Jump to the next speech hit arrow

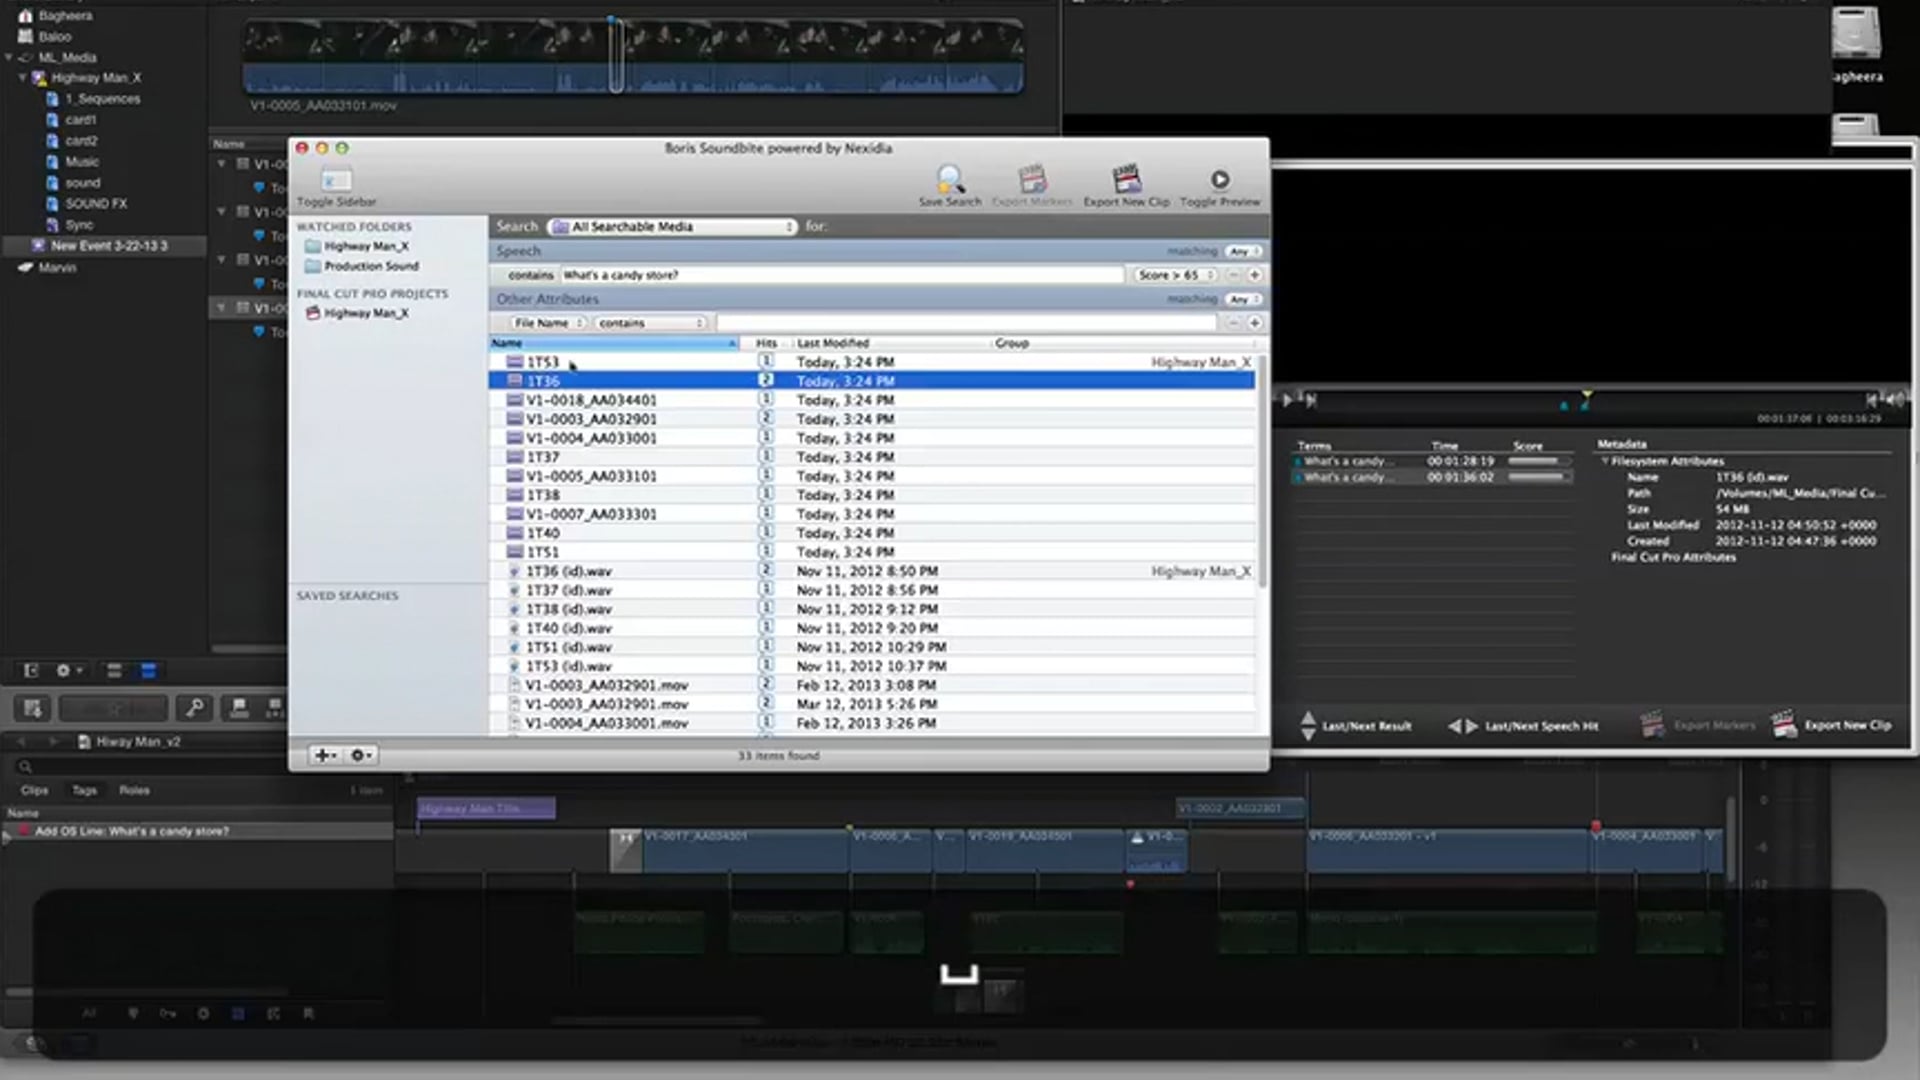pyautogui.click(x=1472, y=726)
